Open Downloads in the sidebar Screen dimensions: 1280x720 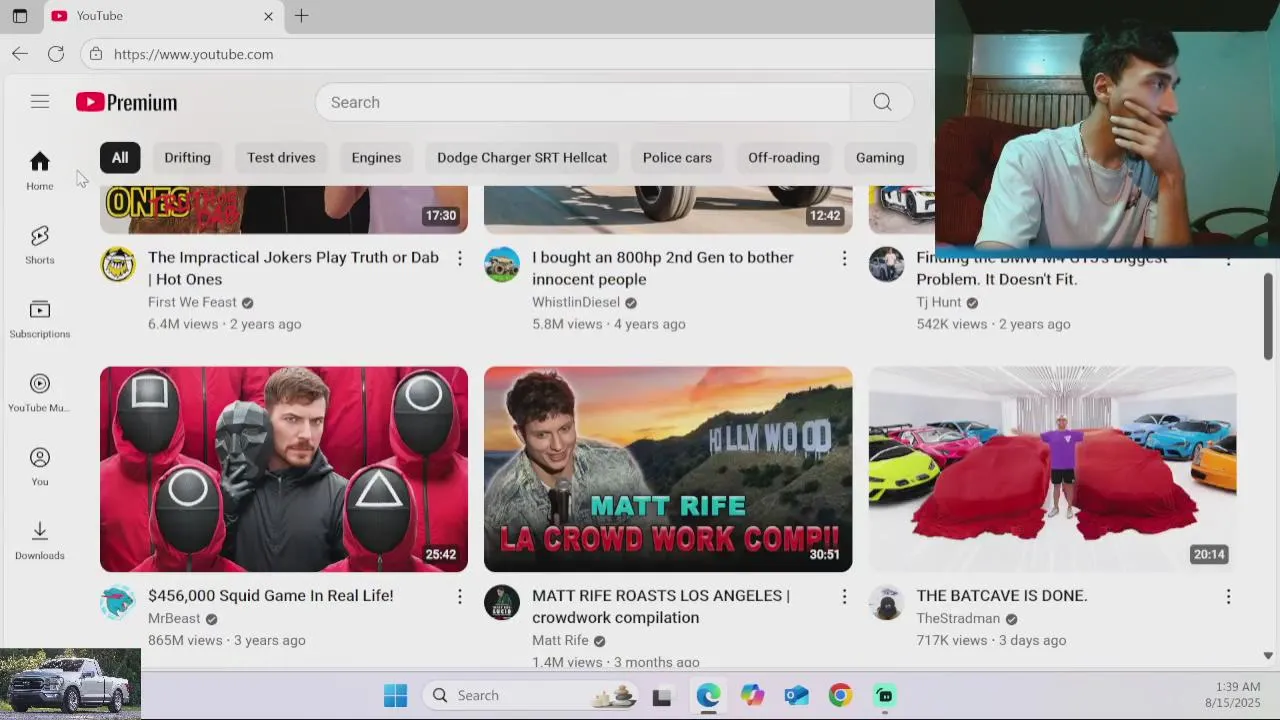pos(40,540)
